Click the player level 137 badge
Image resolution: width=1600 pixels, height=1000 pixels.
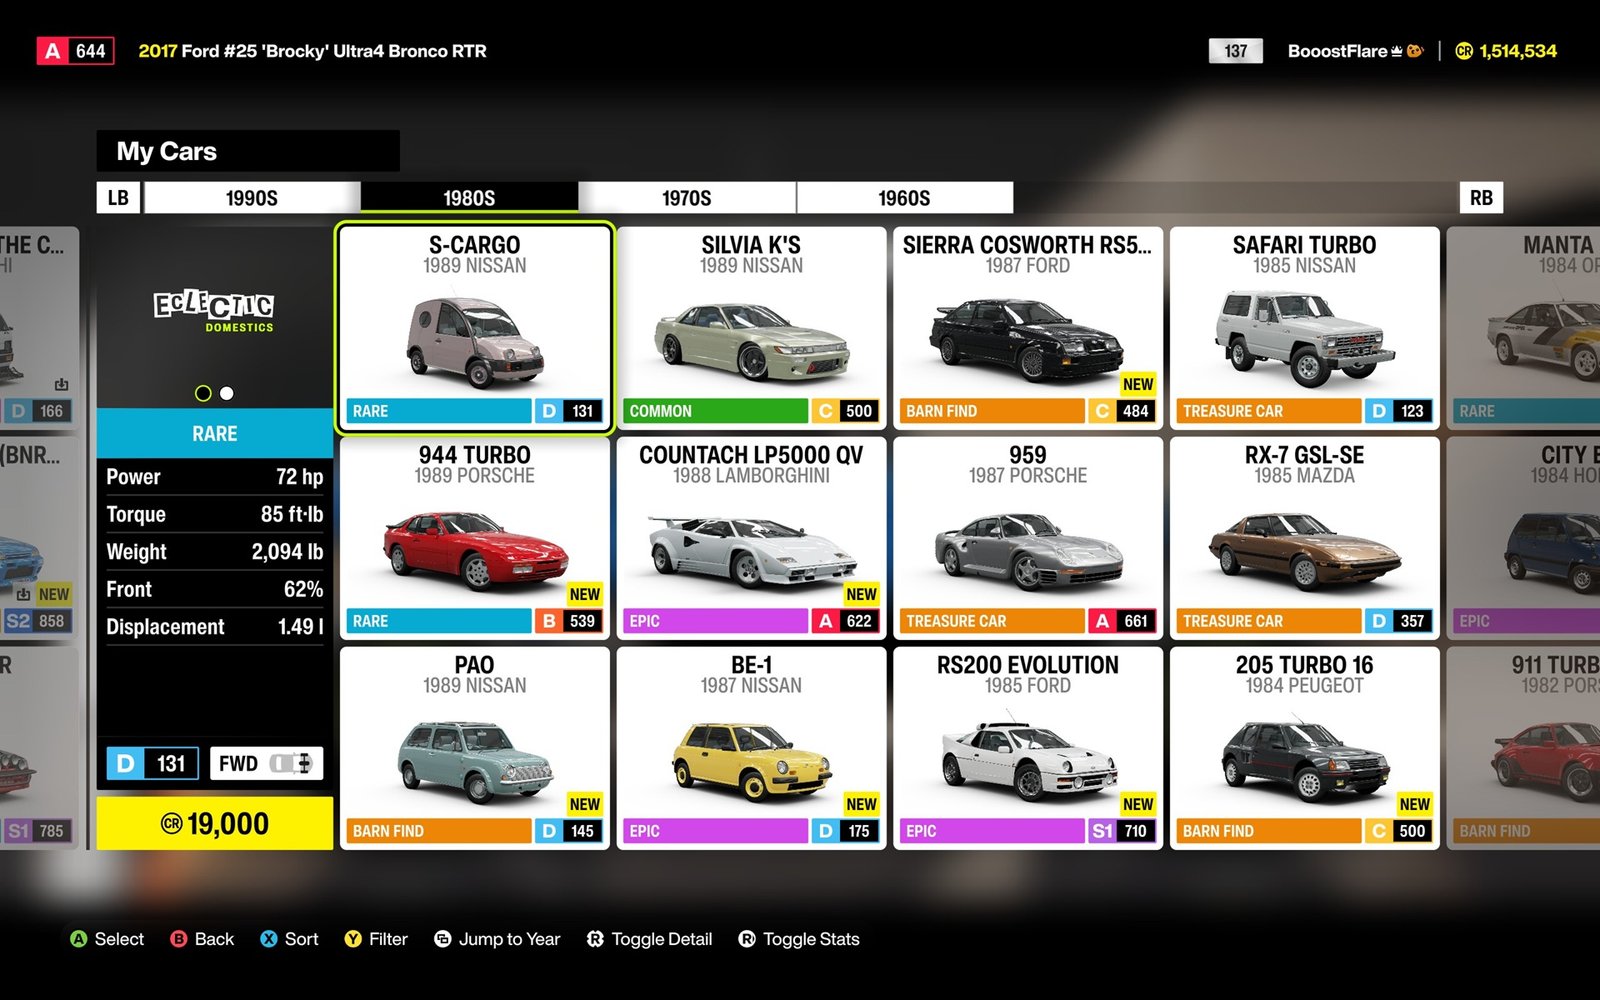(x=1236, y=51)
